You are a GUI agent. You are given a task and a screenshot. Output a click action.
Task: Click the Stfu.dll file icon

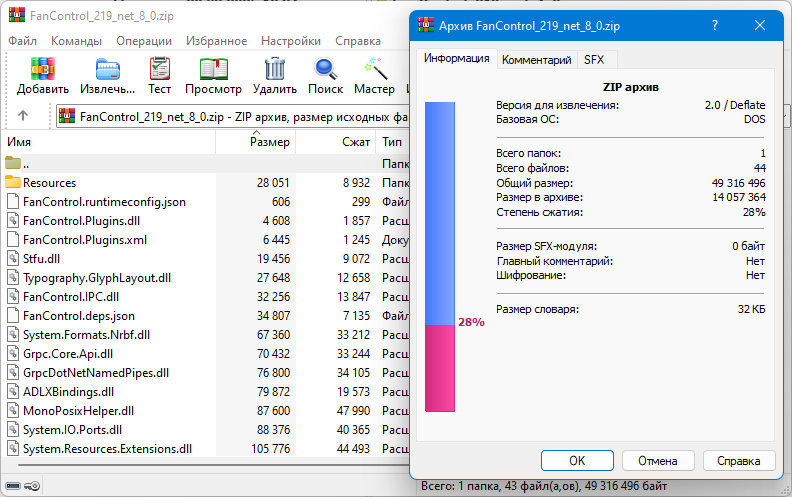13,259
